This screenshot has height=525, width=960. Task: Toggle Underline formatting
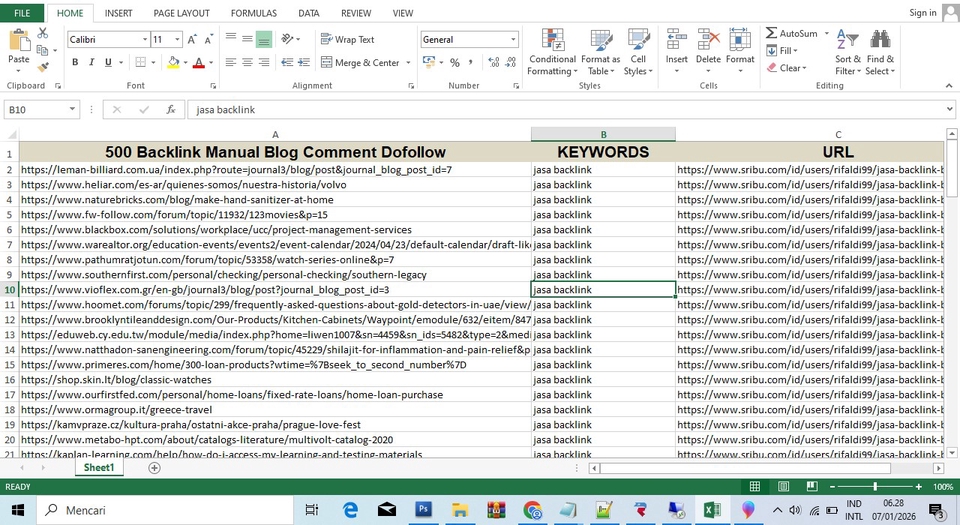(108, 62)
